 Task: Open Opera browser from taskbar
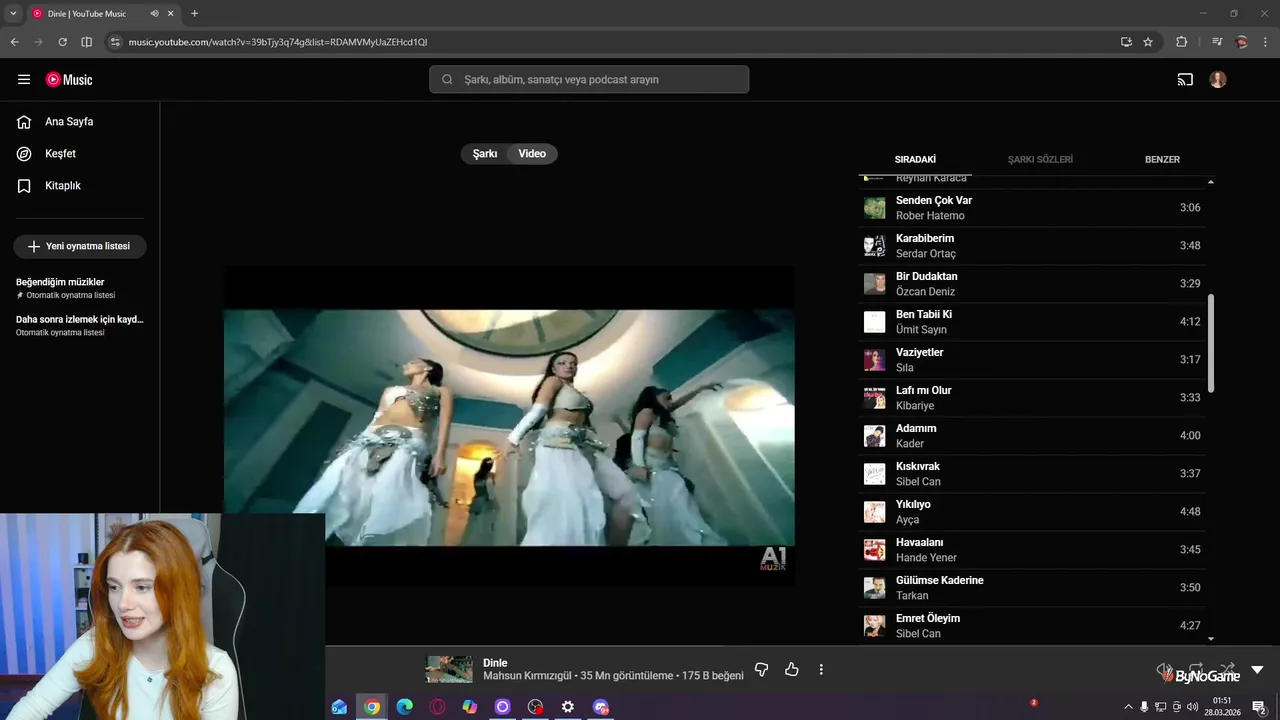click(437, 707)
